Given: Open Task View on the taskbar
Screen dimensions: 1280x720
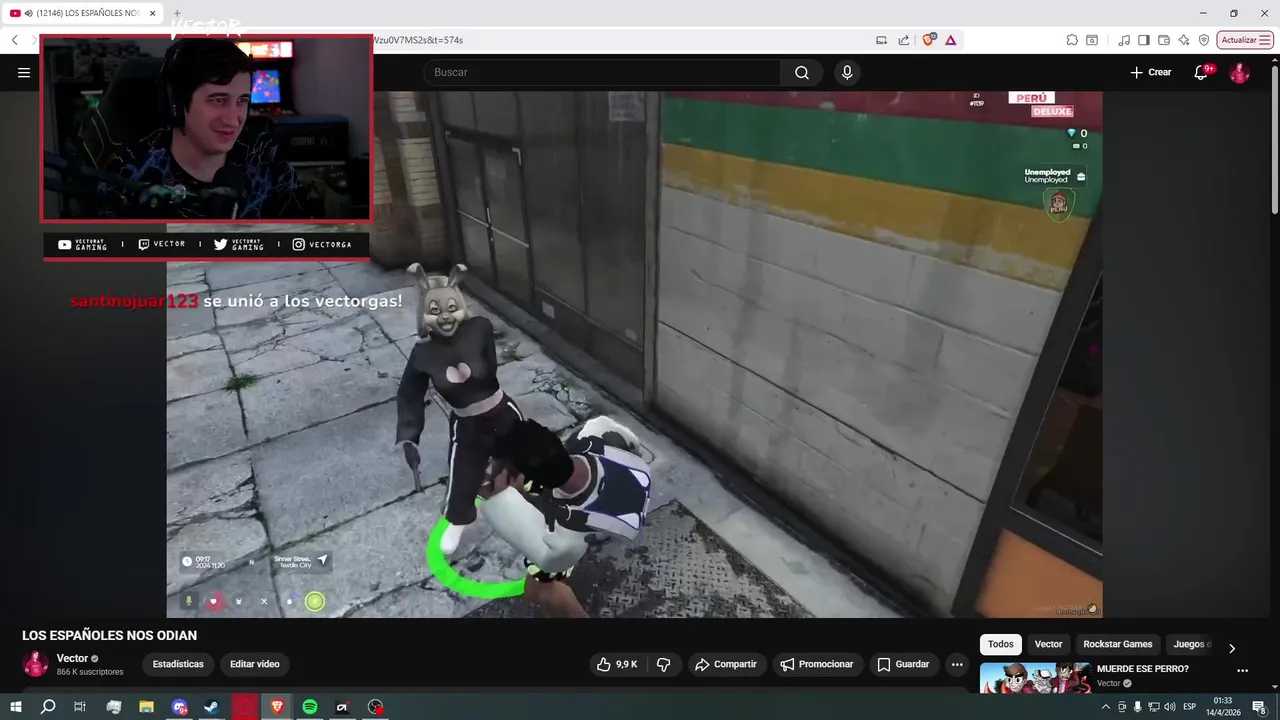Looking at the screenshot, I should [80, 707].
